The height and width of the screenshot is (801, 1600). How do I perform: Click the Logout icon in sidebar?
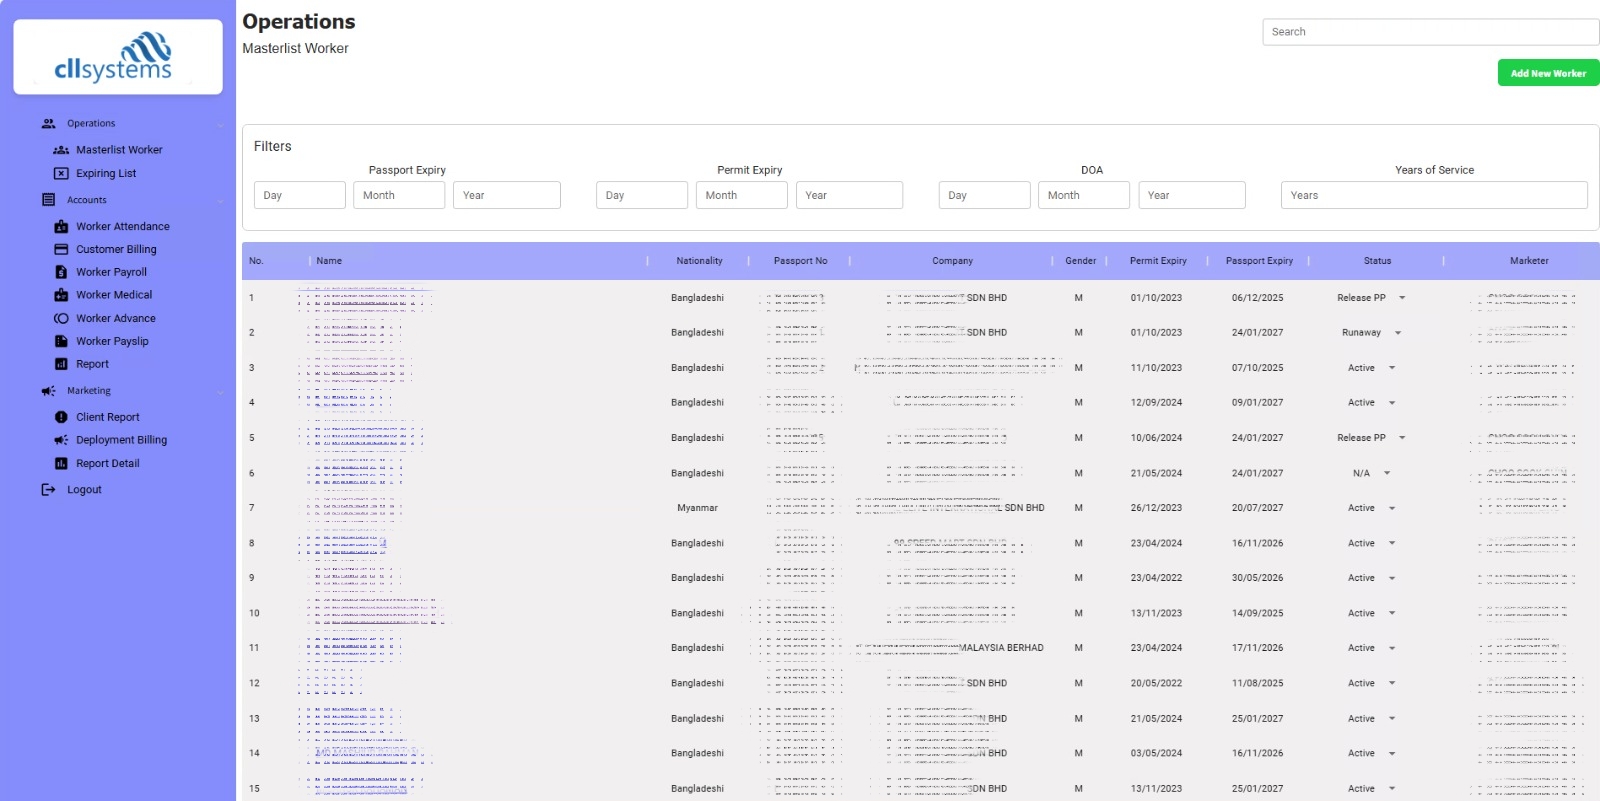(x=48, y=490)
